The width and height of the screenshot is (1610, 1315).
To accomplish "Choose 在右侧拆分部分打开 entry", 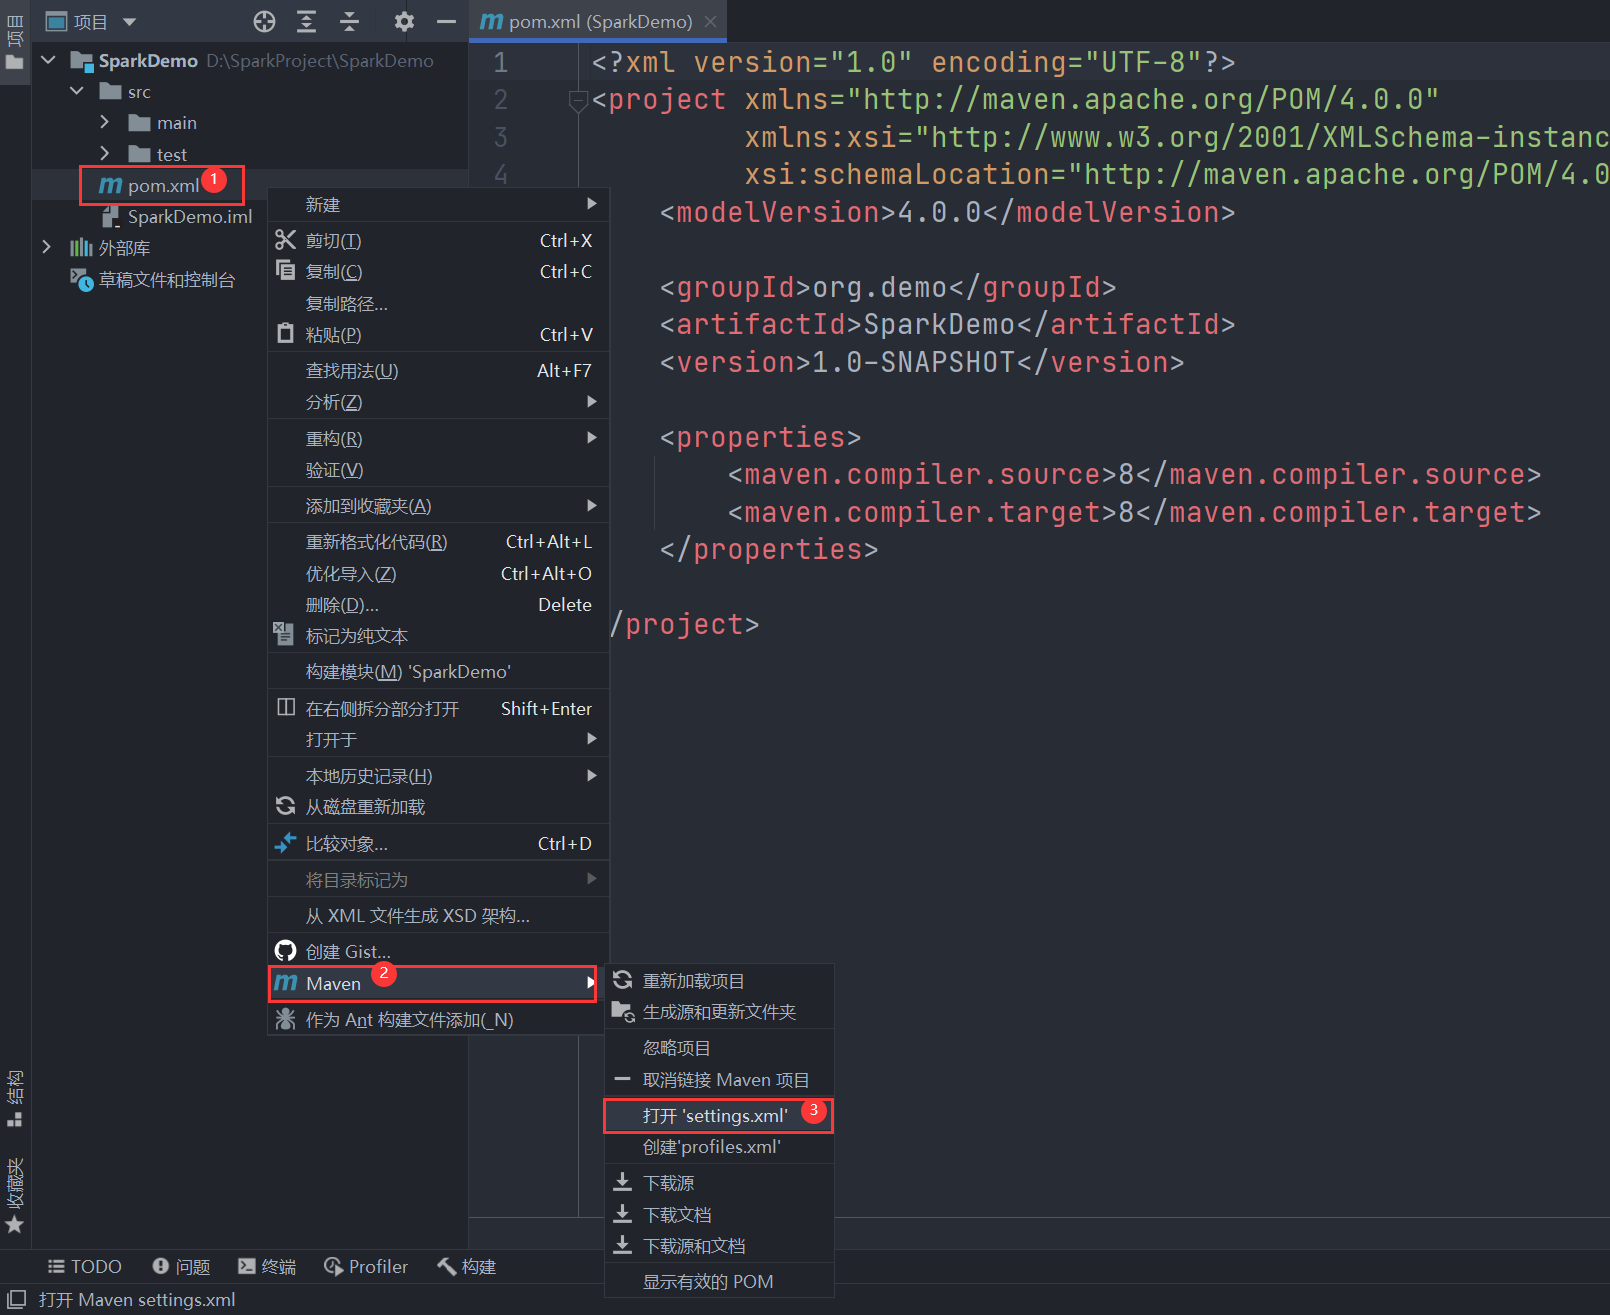I will (438, 708).
